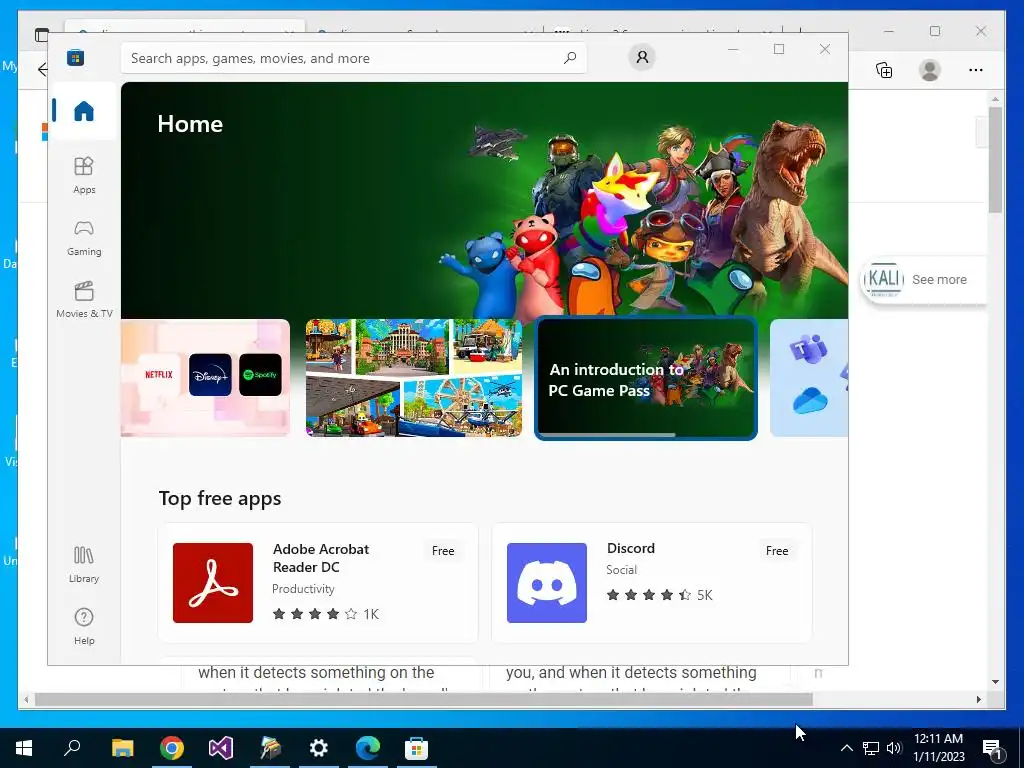Click the Discord app title
The height and width of the screenshot is (768, 1024).
pyautogui.click(x=630, y=548)
